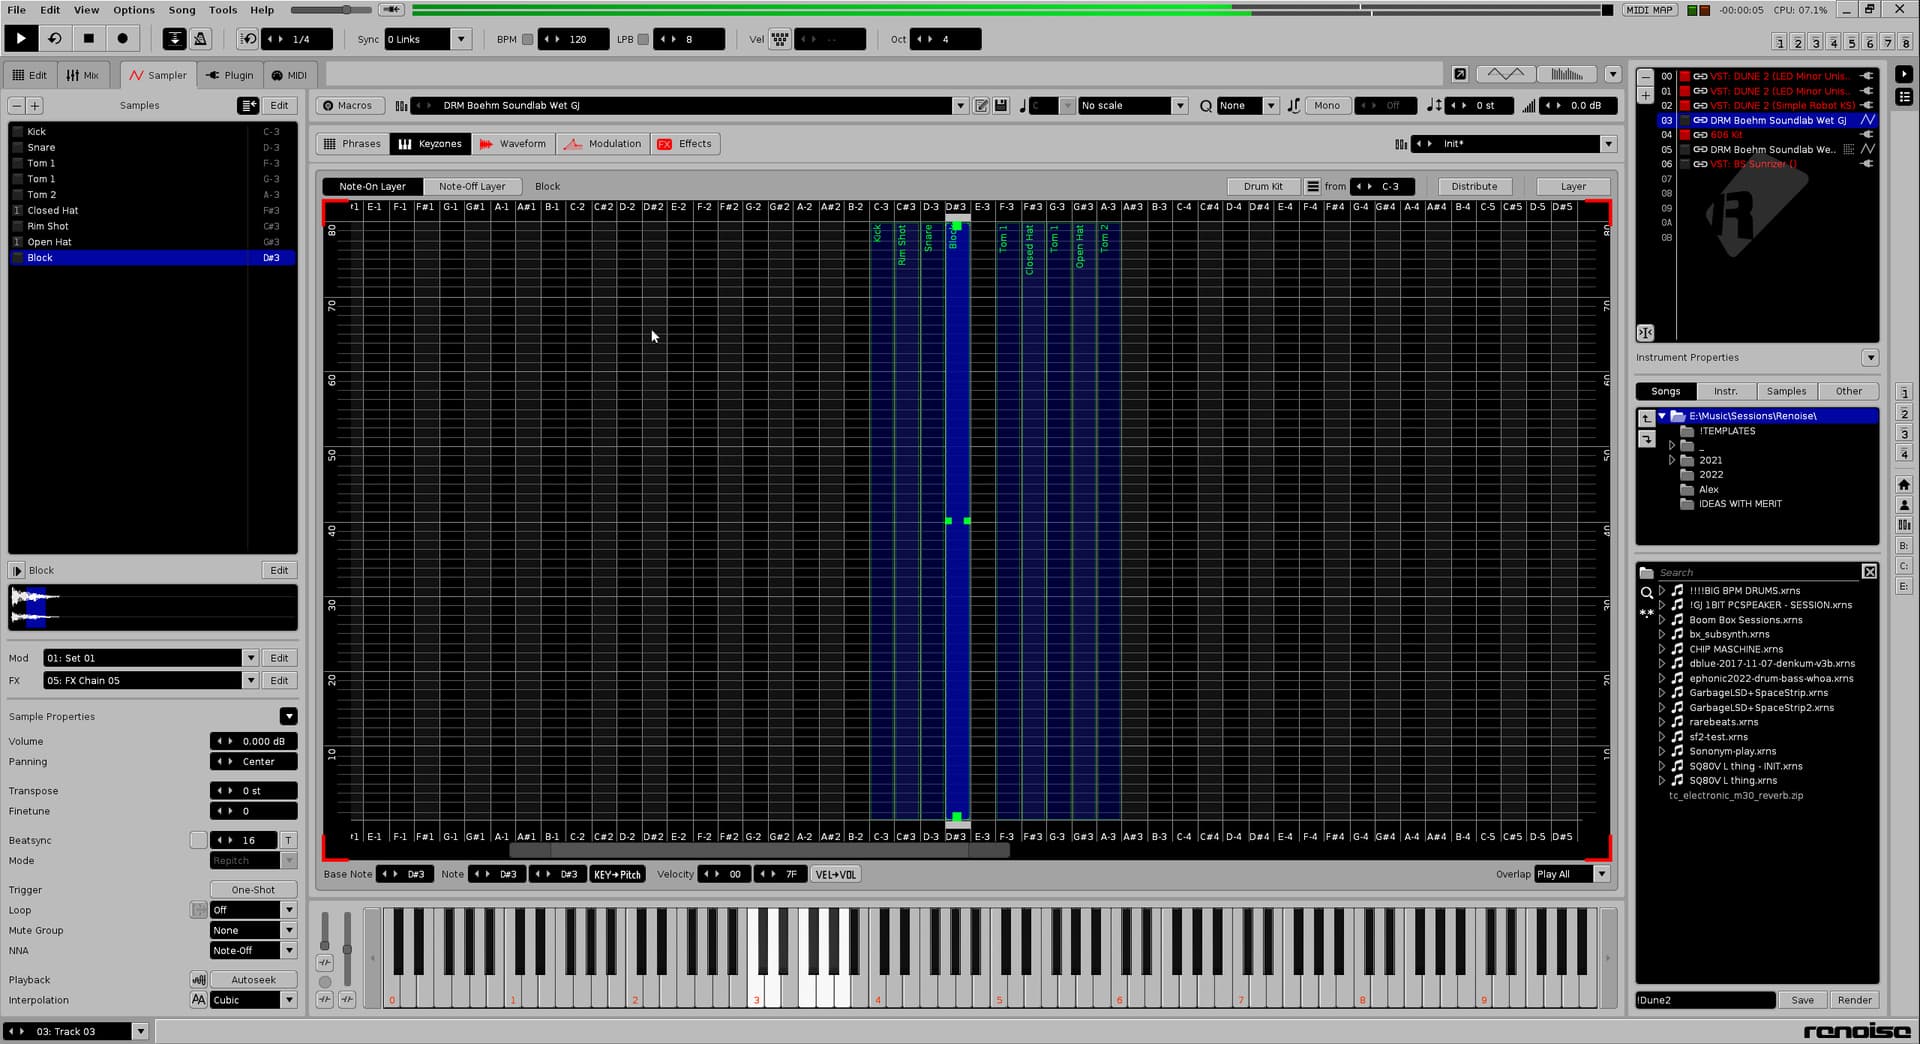Viewport: 1920px width, 1044px height.
Task: Expand the 2021 folder in disk browser
Action: (1672, 460)
